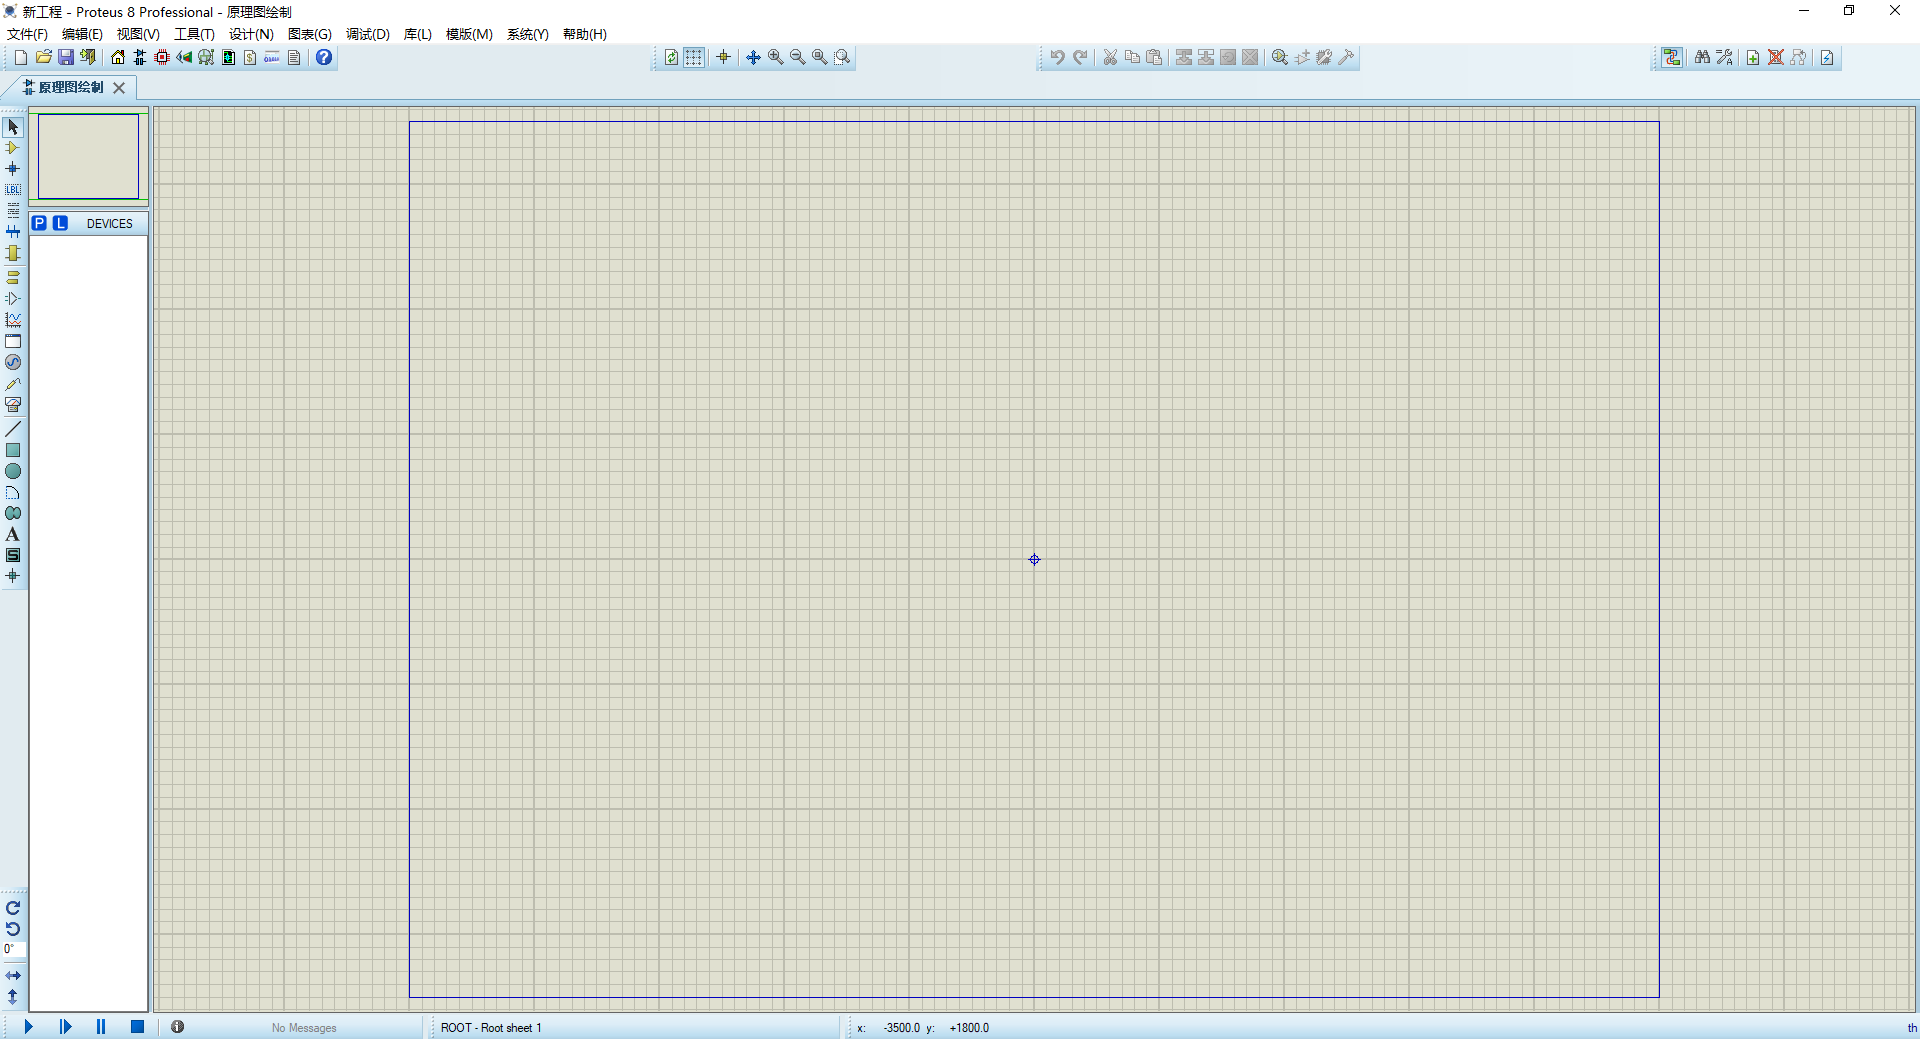Viewport: 1920px width, 1039px height.
Task: Open PCB Layout chip icon
Action: pyautogui.click(x=162, y=57)
